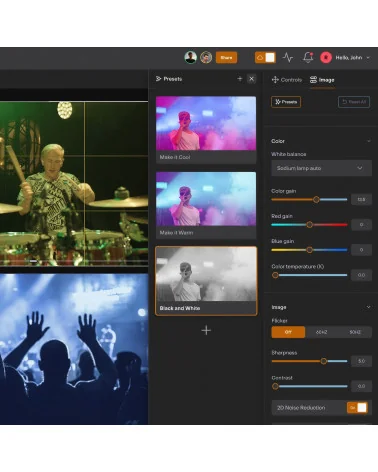Set Flicker to Off
This screenshot has width=378, height=472.
coord(288,332)
